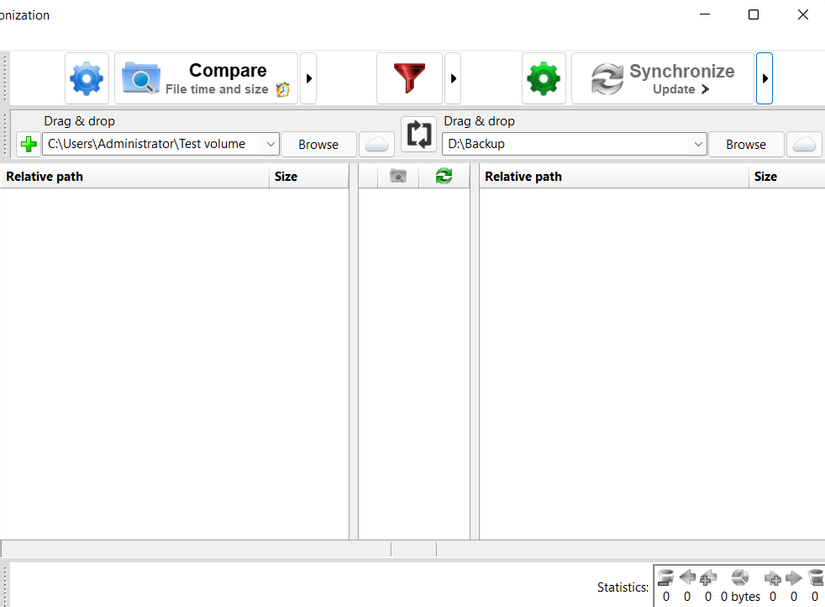825x607 pixels.
Task: Start Compare by file time and size
Action: click(x=206, y=78)
